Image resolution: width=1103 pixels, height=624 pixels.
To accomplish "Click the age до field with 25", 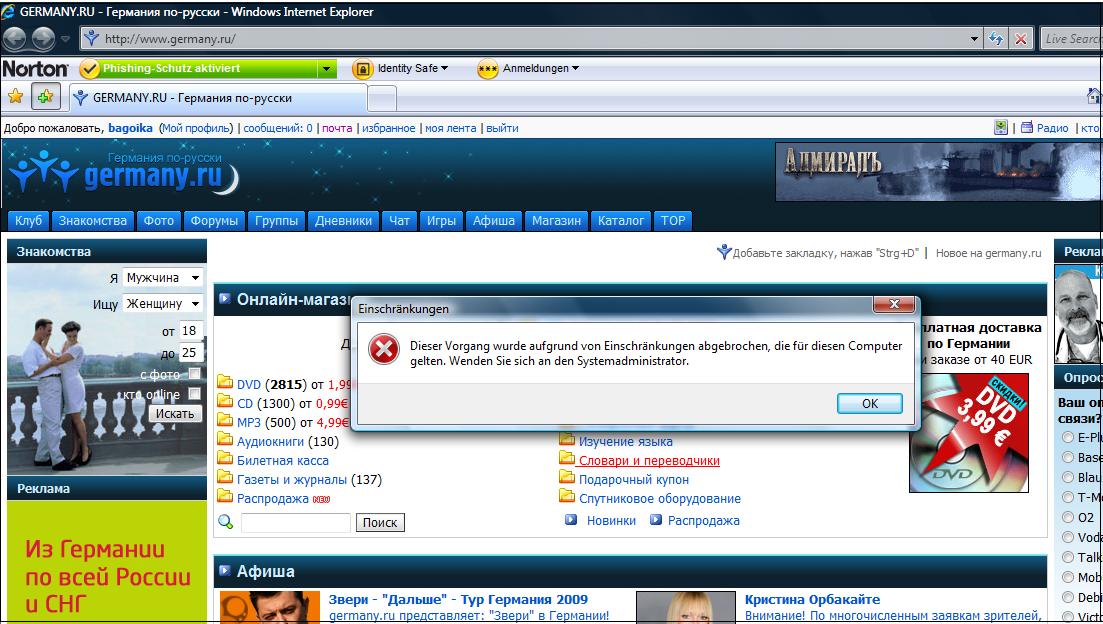I will pyautogui.click(x=191, y=352).
